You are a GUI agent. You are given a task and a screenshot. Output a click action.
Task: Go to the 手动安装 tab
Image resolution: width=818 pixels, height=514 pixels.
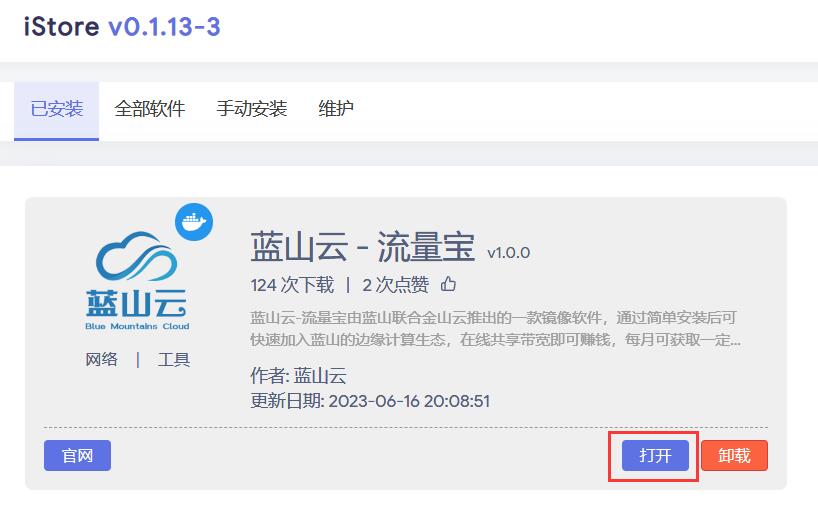pos(252,109)
